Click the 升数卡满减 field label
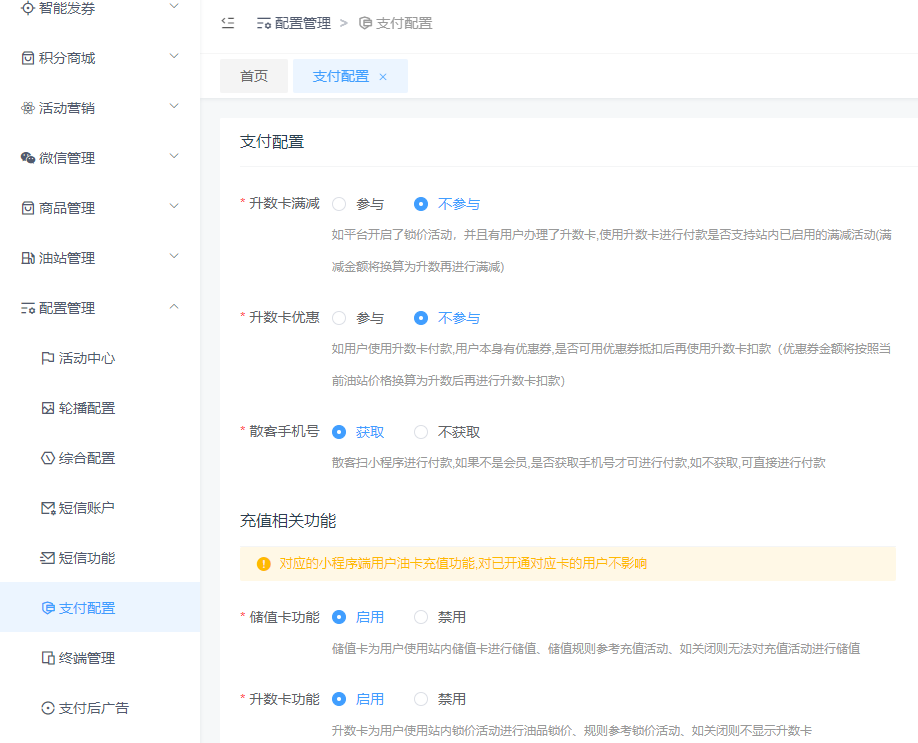The width and height of the screenshot is (918, 743). [285, 203]
